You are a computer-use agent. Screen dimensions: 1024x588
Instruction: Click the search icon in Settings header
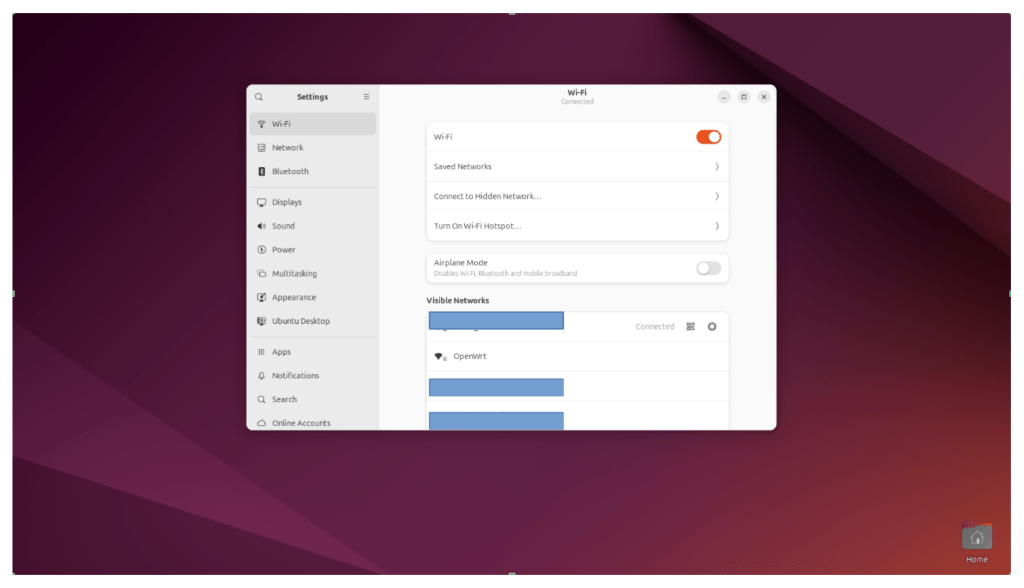259,97
